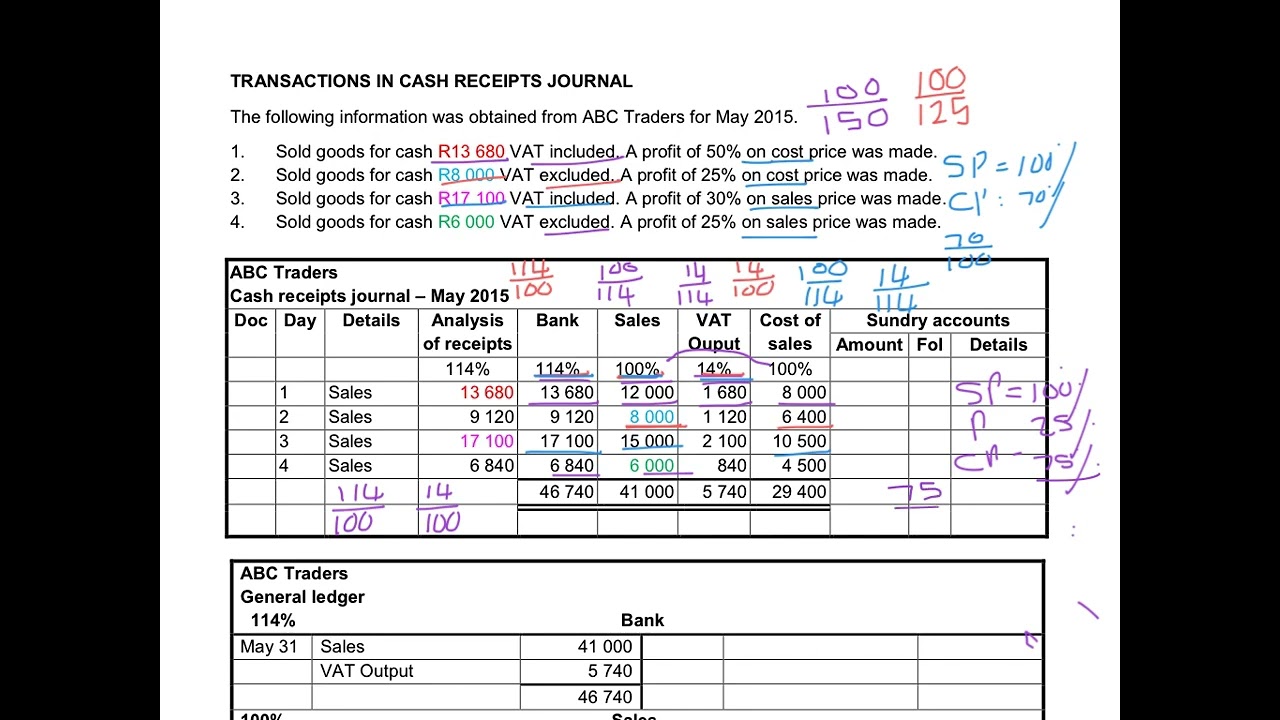
Task: Click '6 840' in the Bank column
Action: click(572, 466)
